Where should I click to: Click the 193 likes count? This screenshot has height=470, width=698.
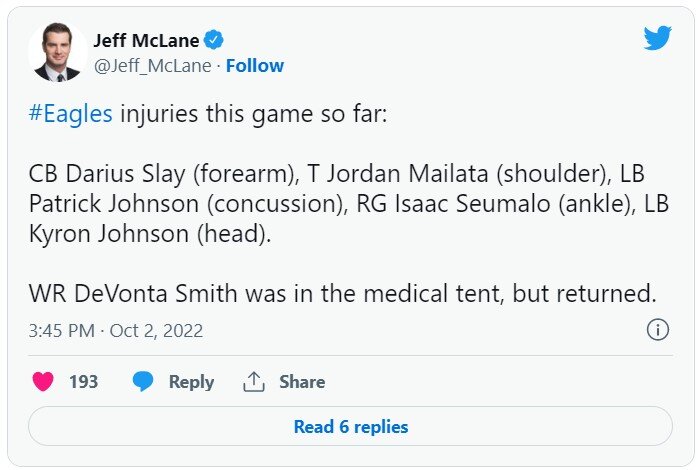83,382
